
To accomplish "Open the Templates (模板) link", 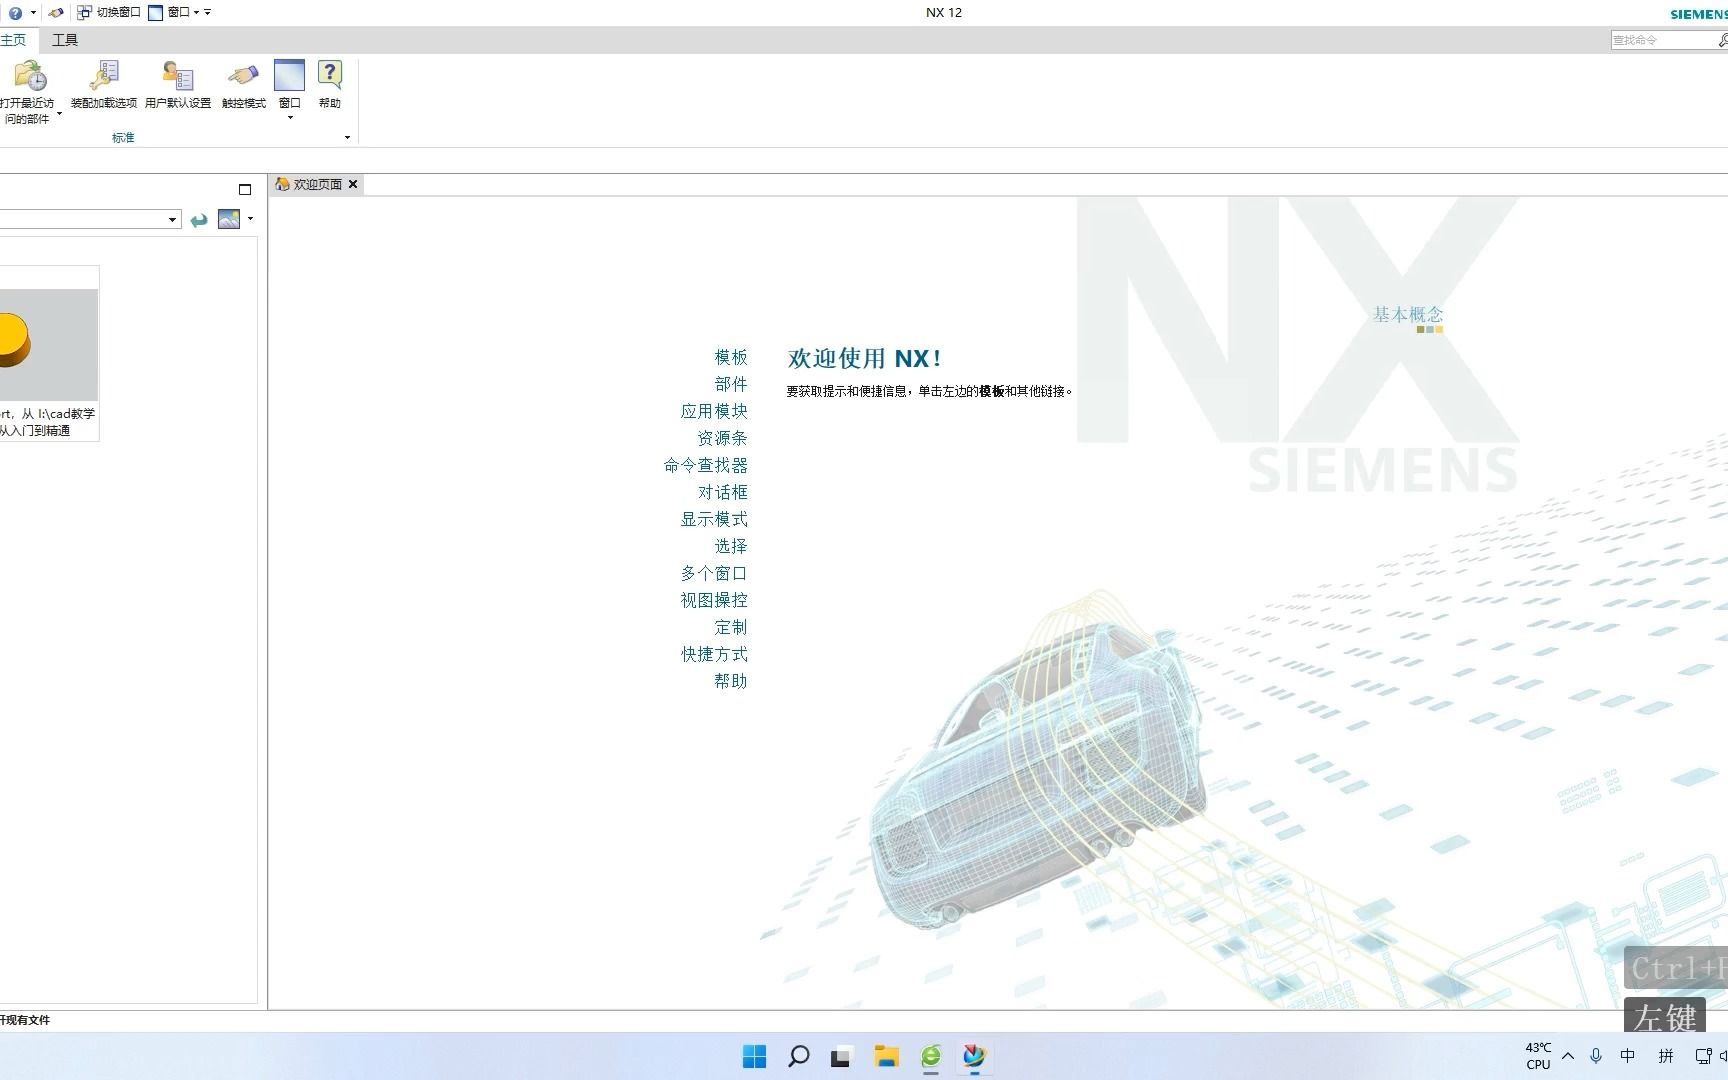I will (x=731, y=357).
